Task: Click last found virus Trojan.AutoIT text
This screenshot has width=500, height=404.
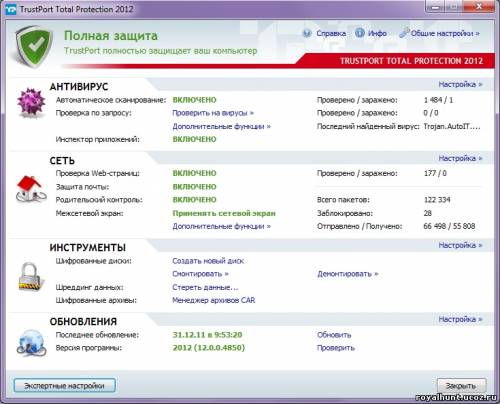Action: (x=452, y=126)
